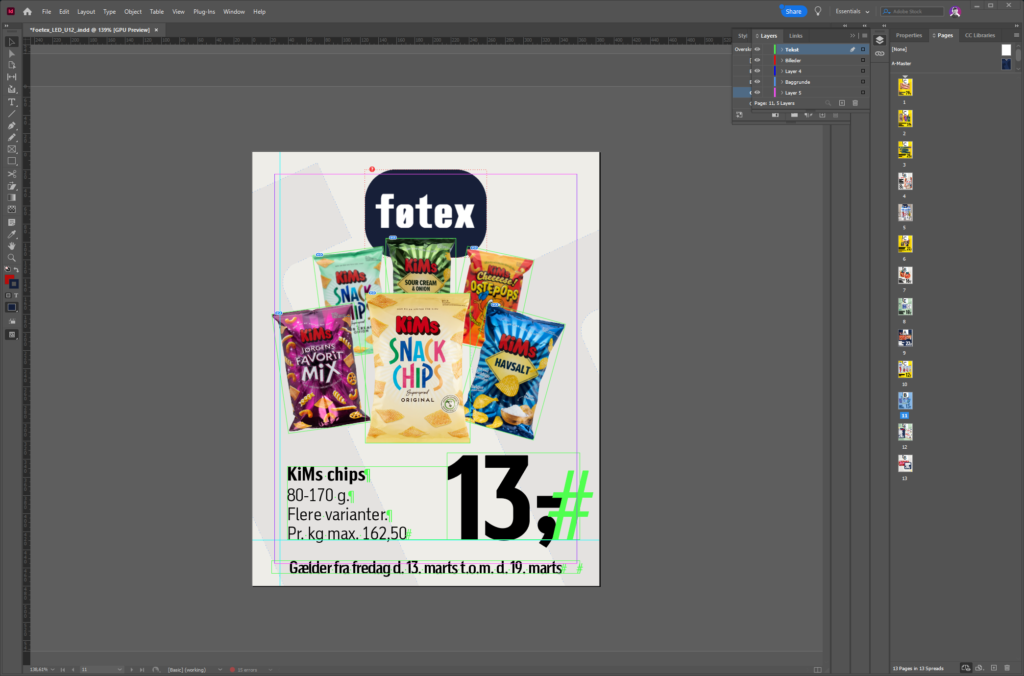
Task: Click the create new layer icon
Action: click(842, 103)
